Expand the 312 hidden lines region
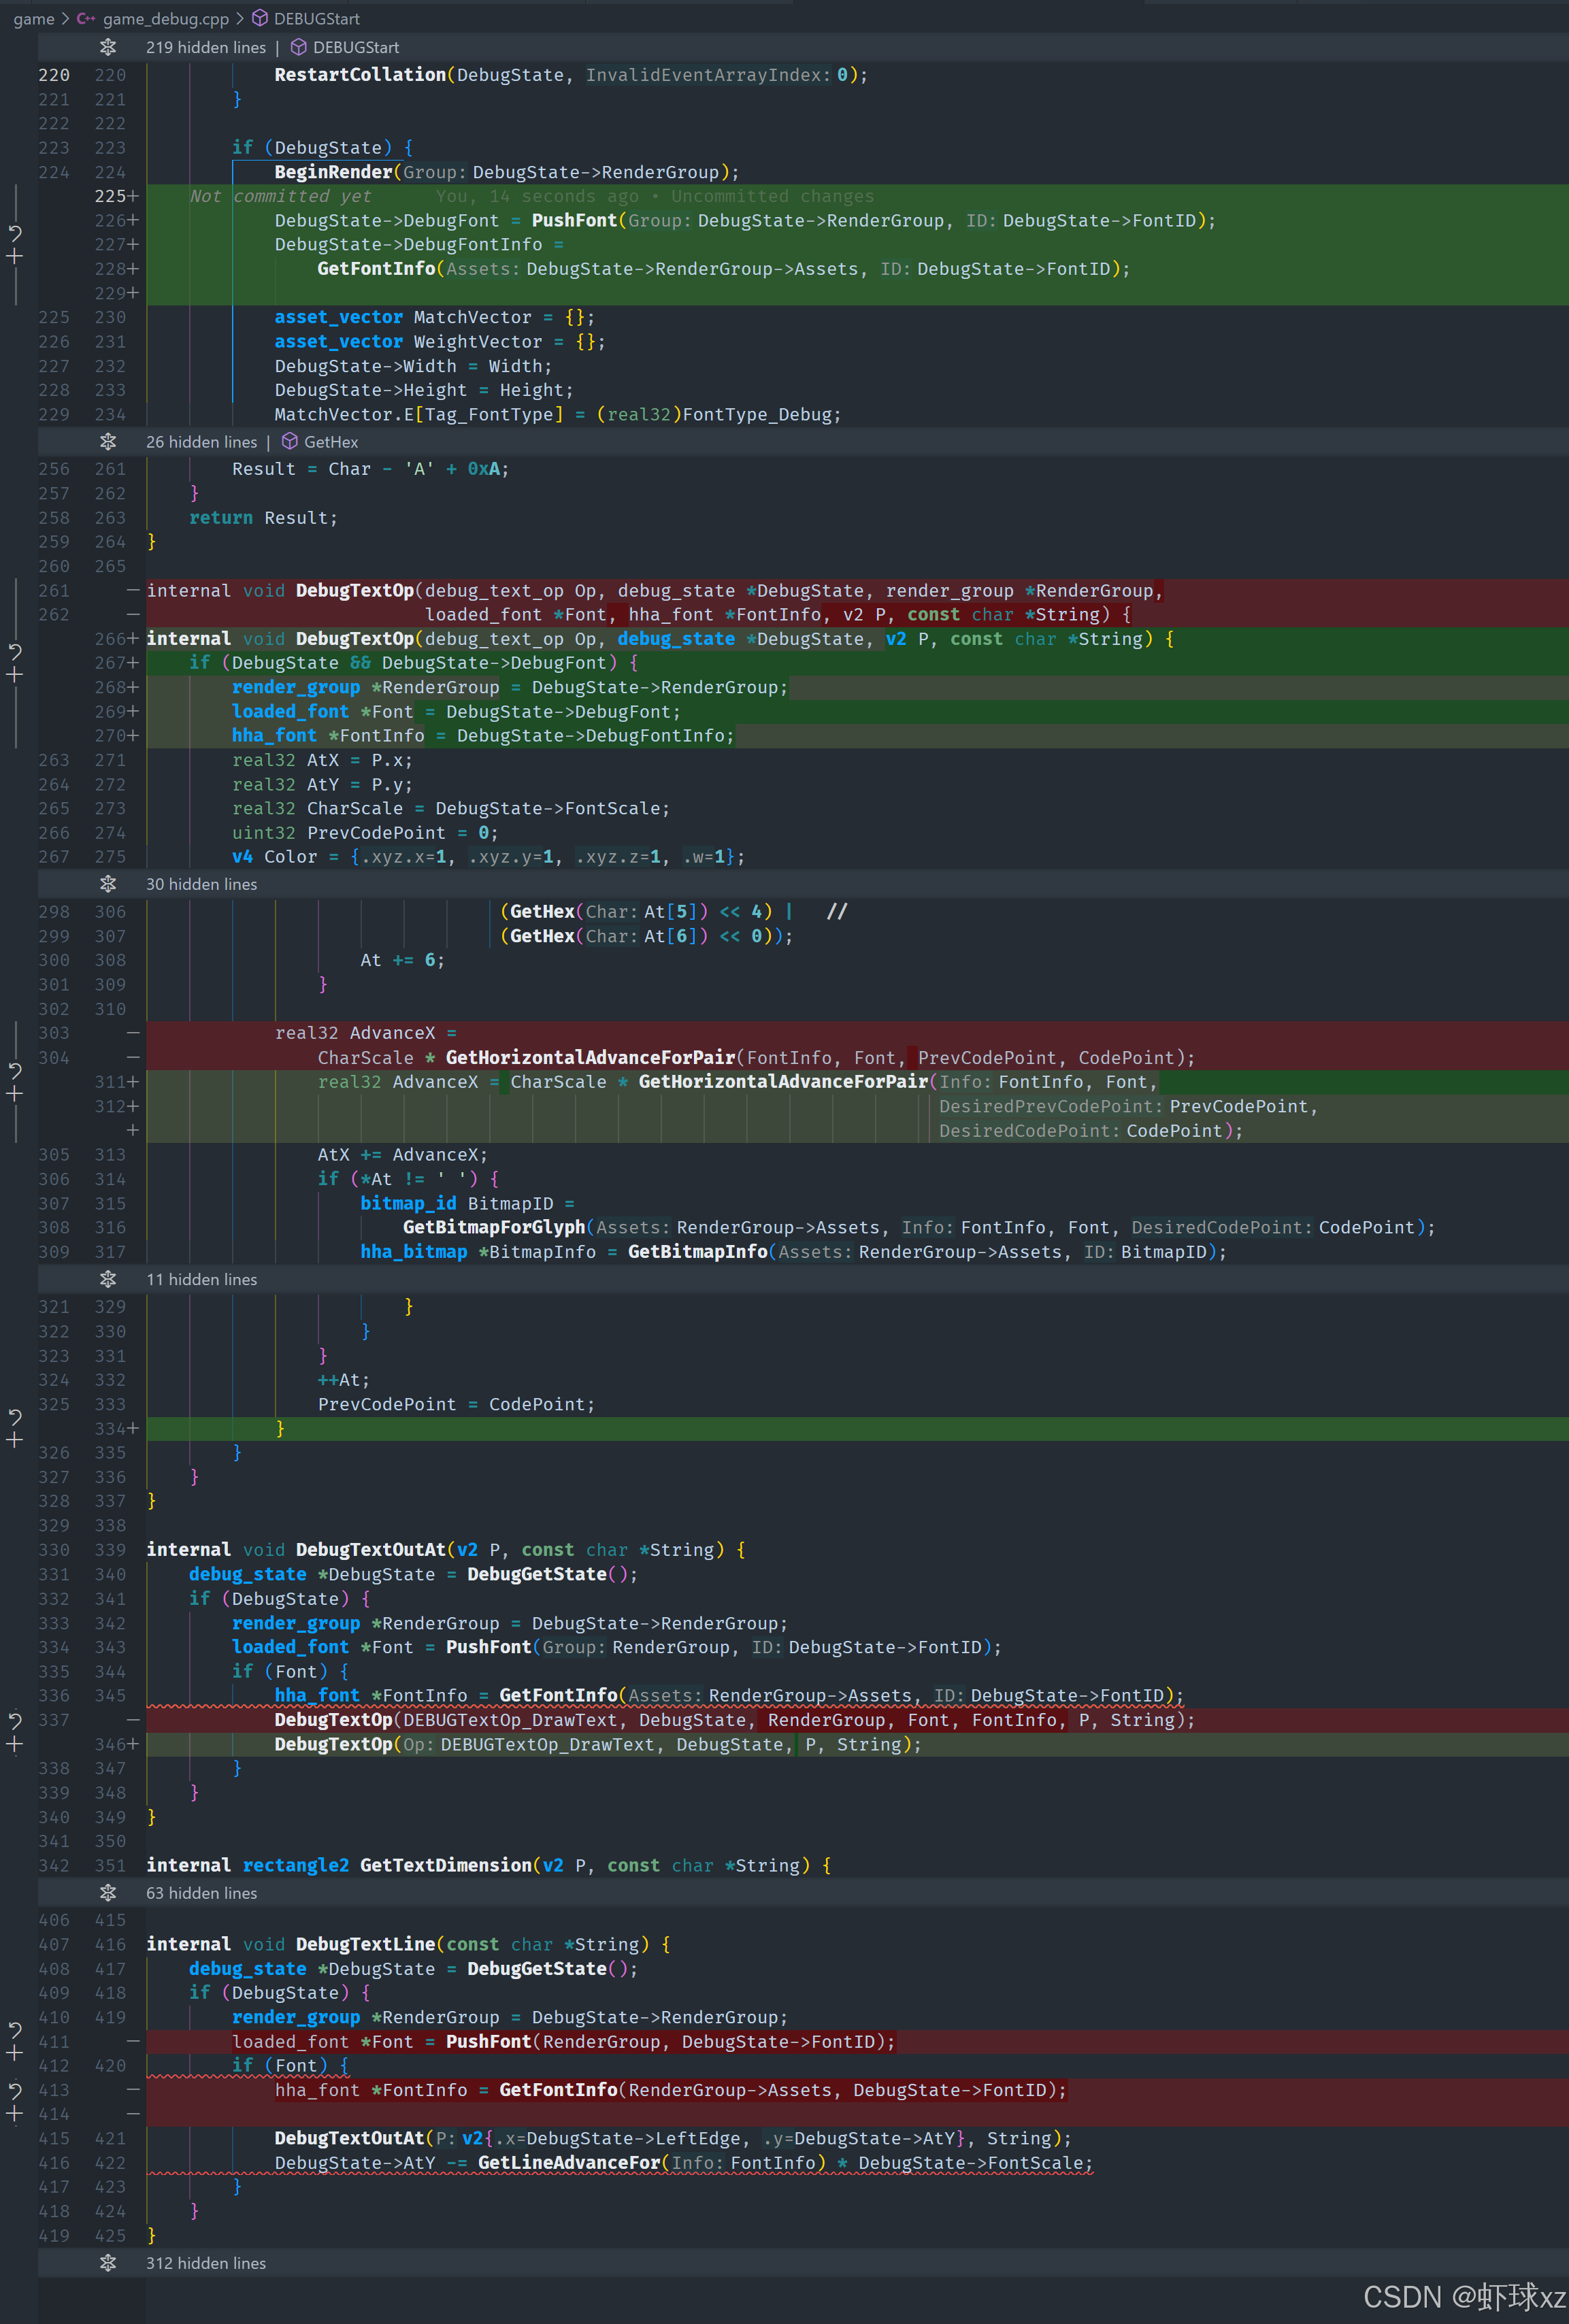The image size is (1569, 2324). point(108,2263)
